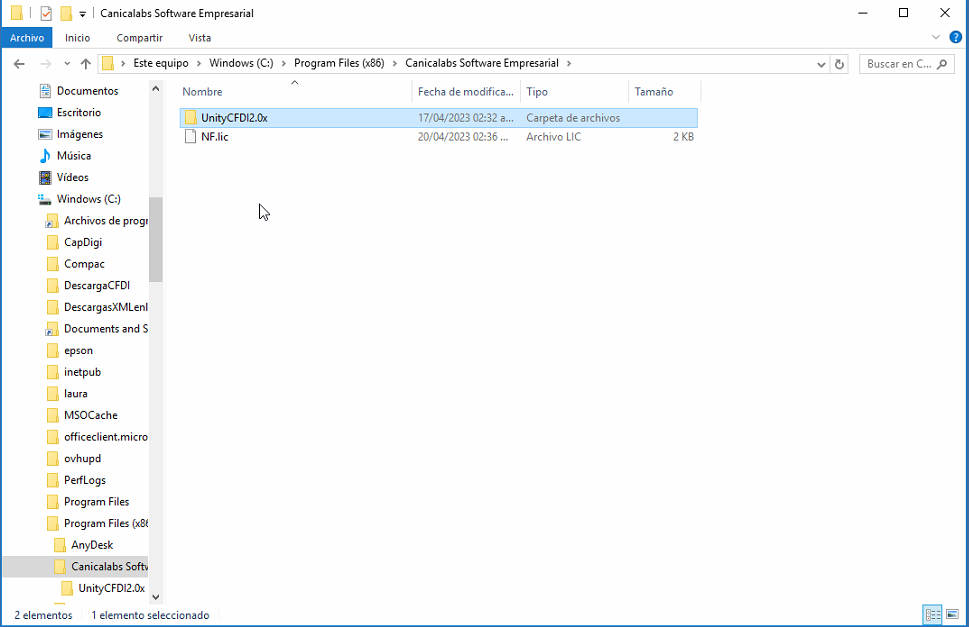Select the NF.lic file icon
Viewport: 969px width, 627px height.
coord(190,137)
